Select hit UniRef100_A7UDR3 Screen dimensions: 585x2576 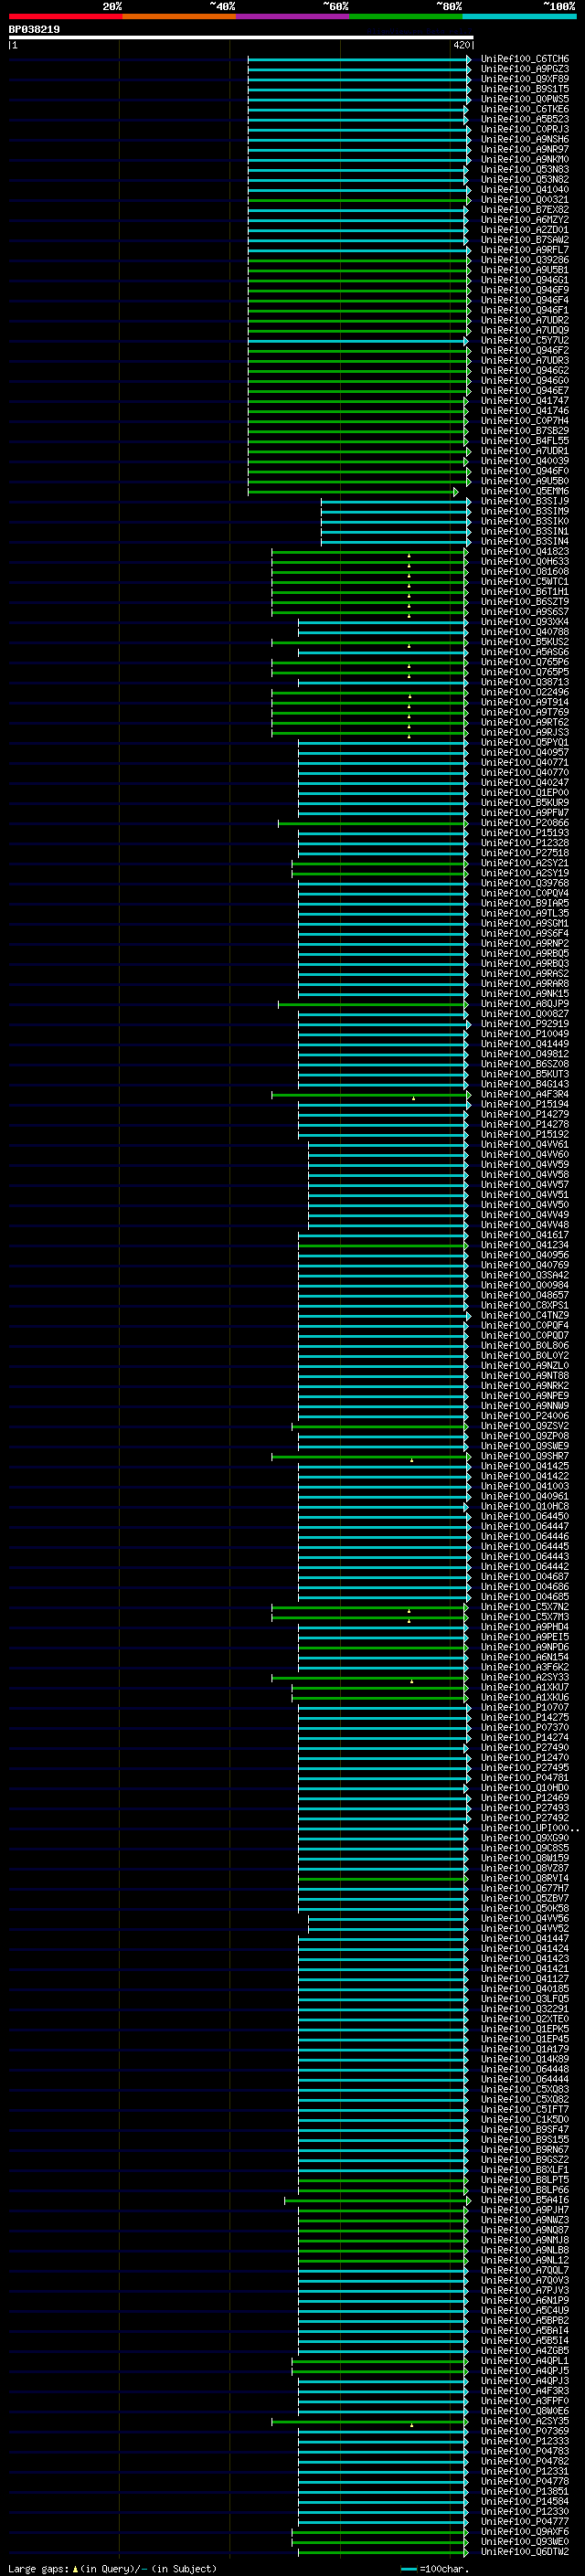click(x=525, y=361)
